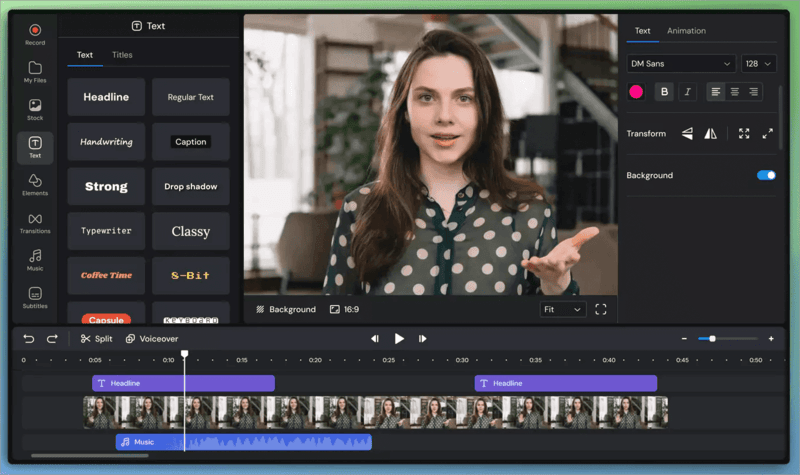Start a Voiceover recording
Screen dimensions: 800x475
click(x=152, y=339)
